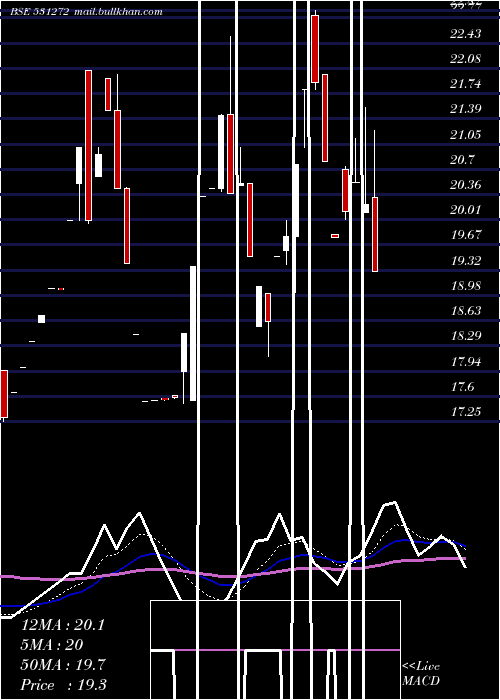Image resolution: width=500 pixels, height=700 pixels.
Task: Click the 18.98 price axis label
Action: coord(466,285)
